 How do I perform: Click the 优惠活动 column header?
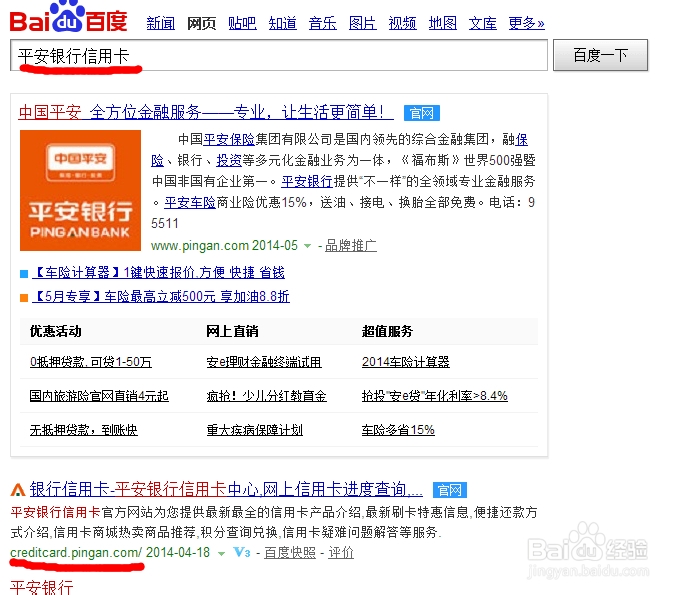coord(56,331)
